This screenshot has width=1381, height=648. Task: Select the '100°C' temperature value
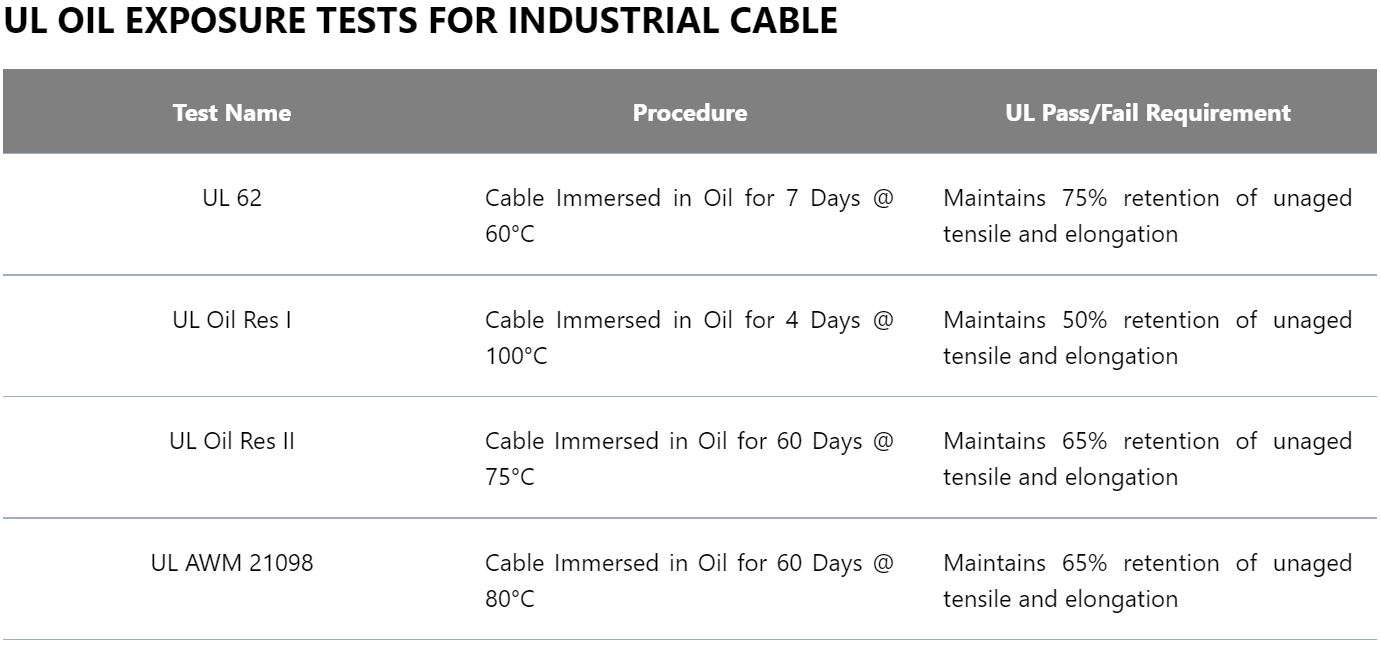516,357
